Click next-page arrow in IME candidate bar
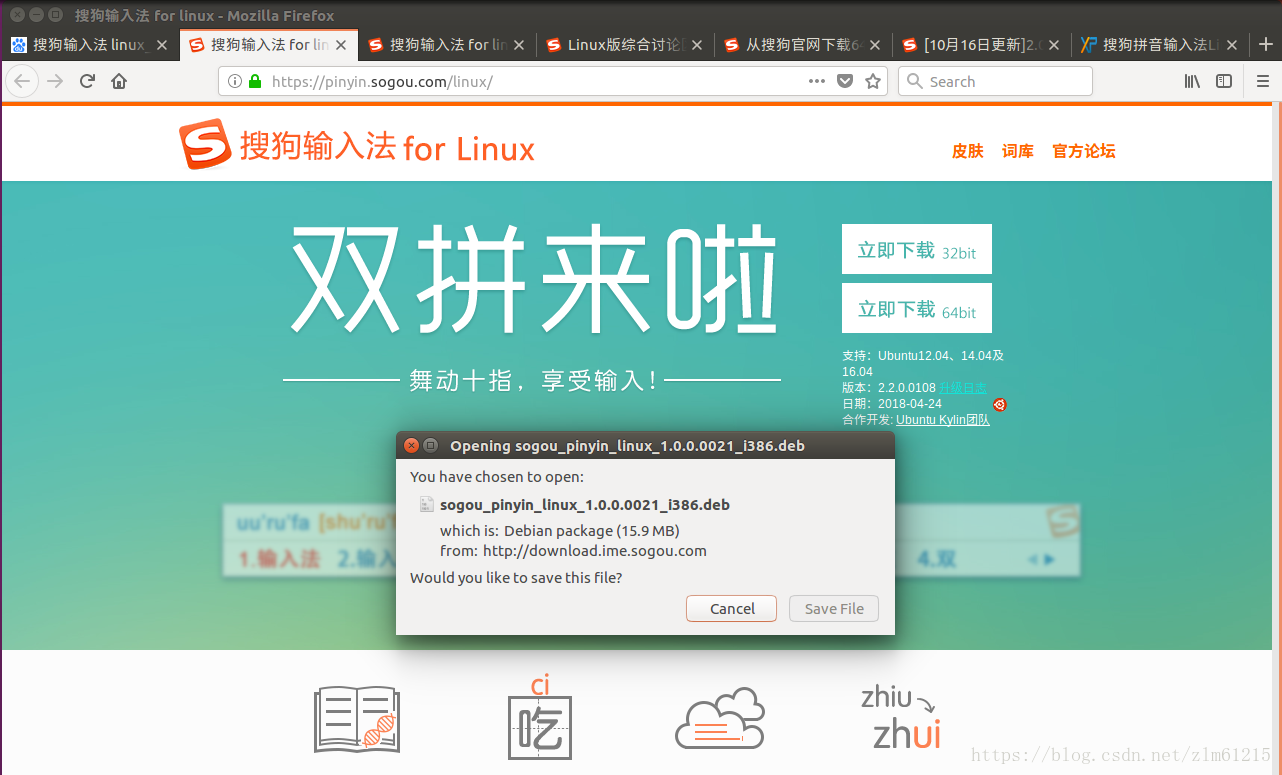 (1049, 559)
